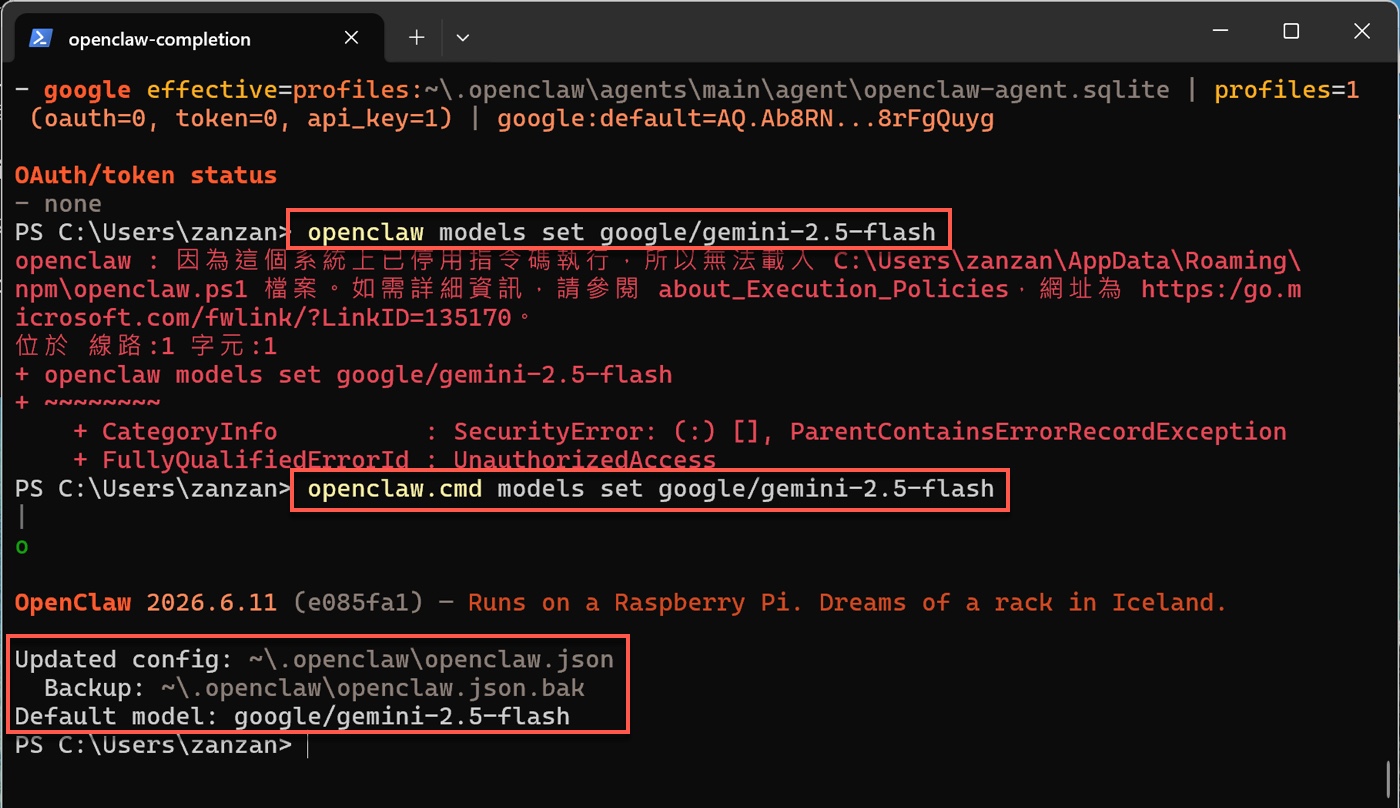Click the first "openclaw models set" command
The width and height of the screenshot is (1400, 808).
click(x=621, y=233)
